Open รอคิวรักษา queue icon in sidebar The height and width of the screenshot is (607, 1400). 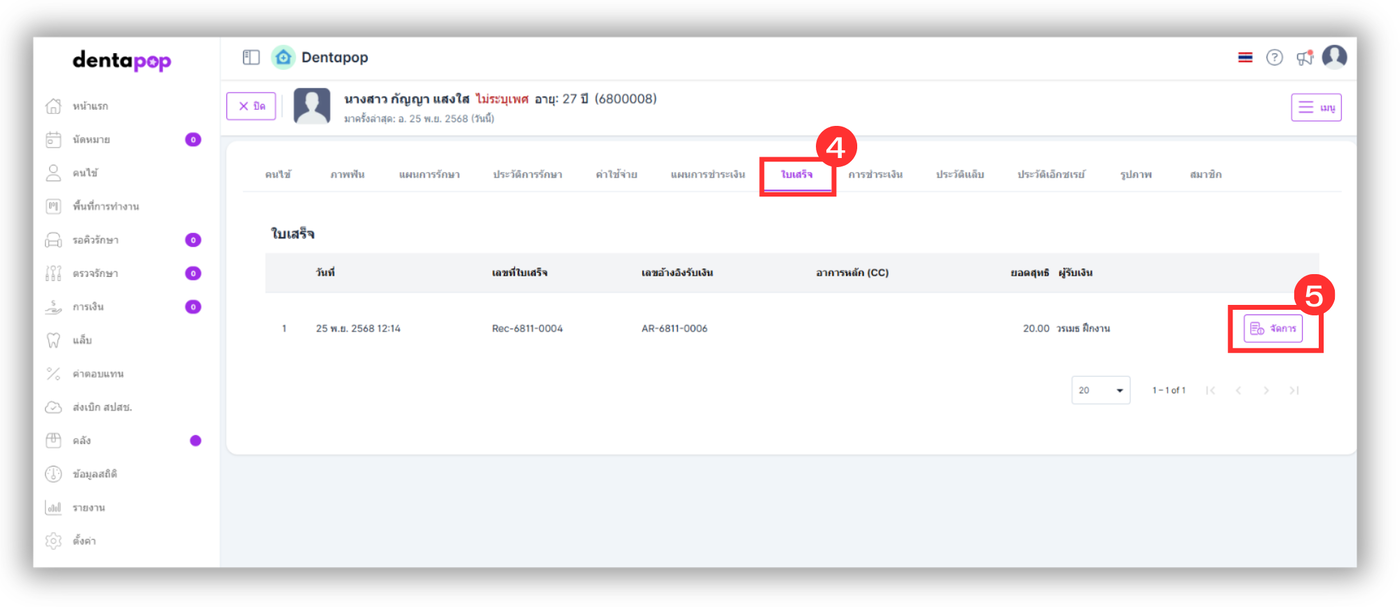(54, 240)
